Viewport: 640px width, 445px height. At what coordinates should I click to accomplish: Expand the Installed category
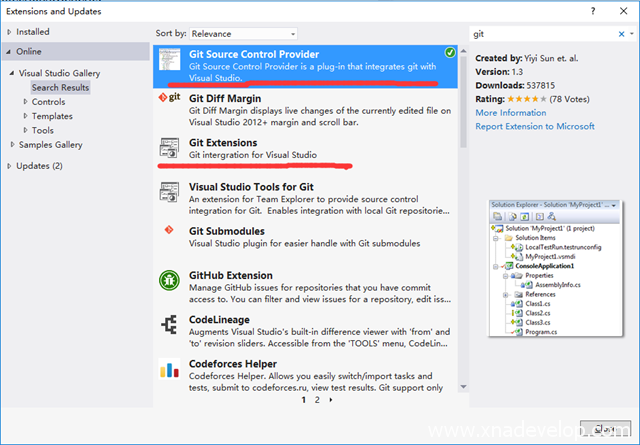[x=10, y=32]
